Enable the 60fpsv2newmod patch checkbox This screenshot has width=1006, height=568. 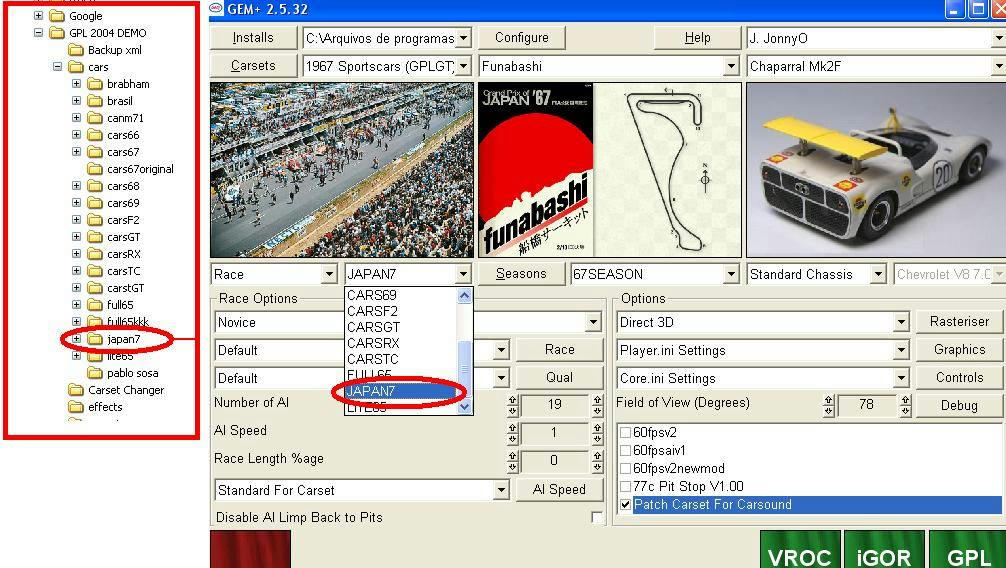click(626, 469)
